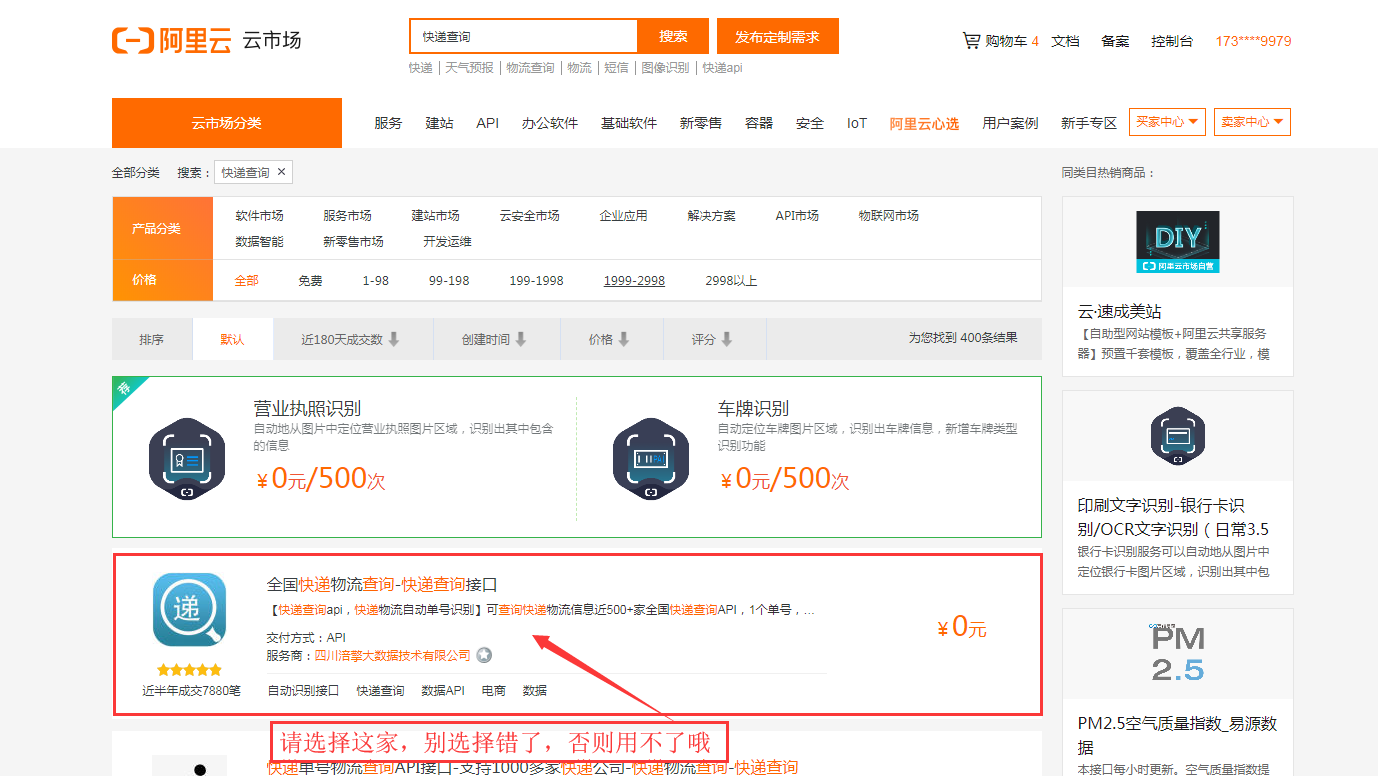Open the 文档 link in the header

(x=1065, y=41)
